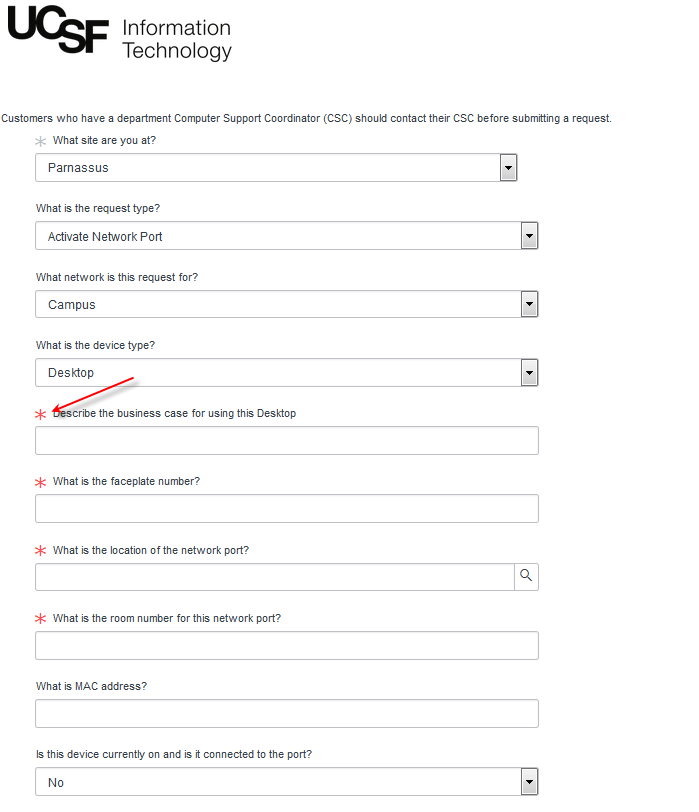Click the asterisk beside room number question

39,618
